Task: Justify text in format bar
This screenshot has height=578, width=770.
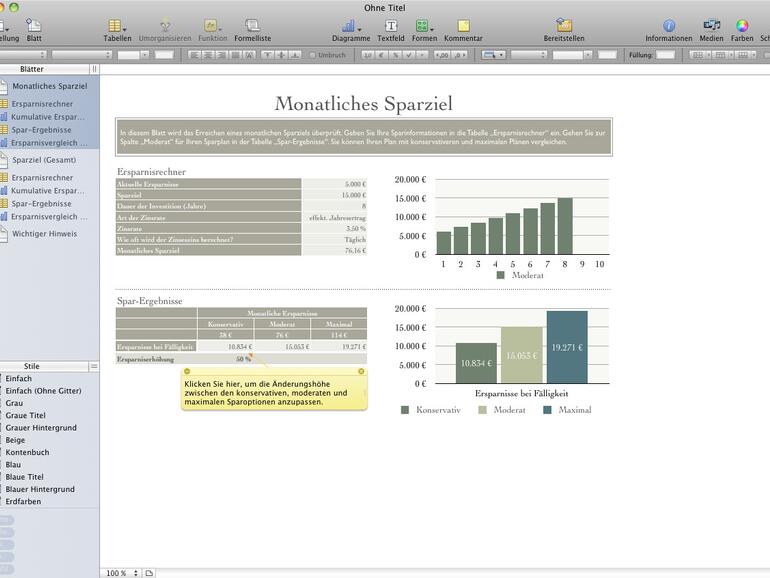Action: (x=235, y=55)
